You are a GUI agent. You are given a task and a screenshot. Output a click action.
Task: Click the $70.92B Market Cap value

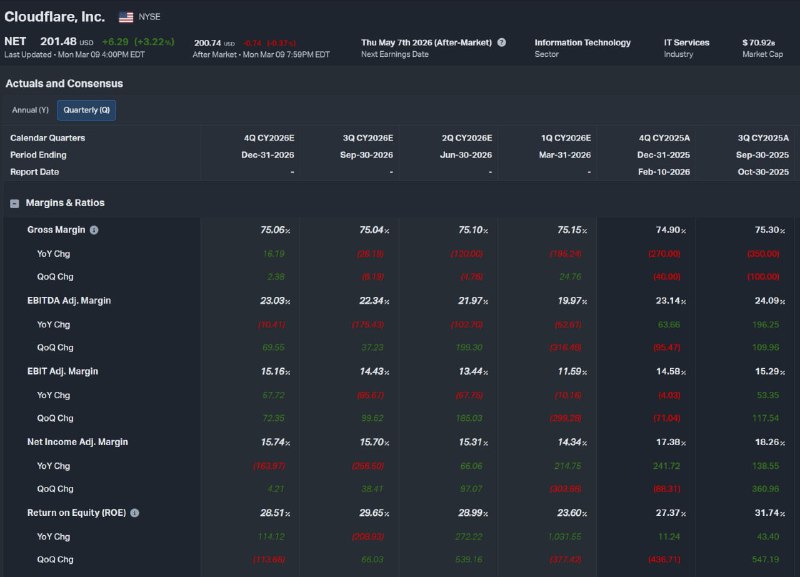pos(758,43)
